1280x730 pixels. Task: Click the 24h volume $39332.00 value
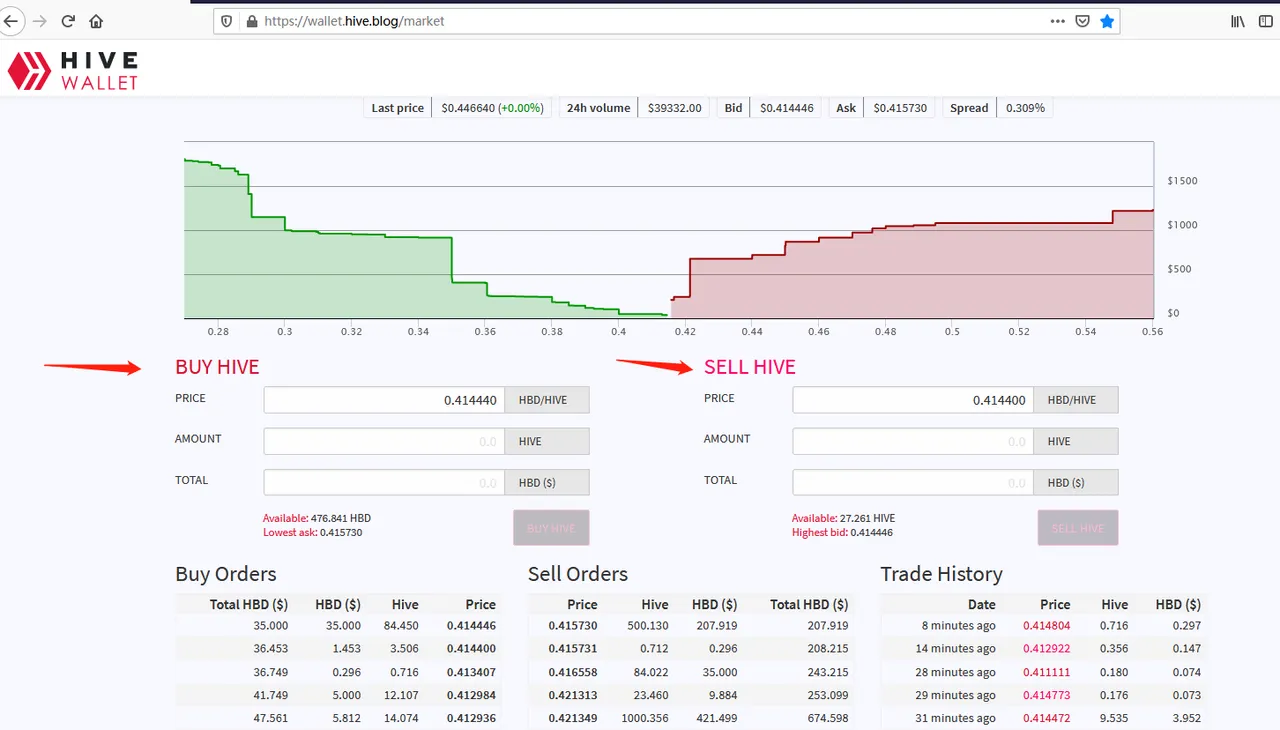[x=675, y=108]
